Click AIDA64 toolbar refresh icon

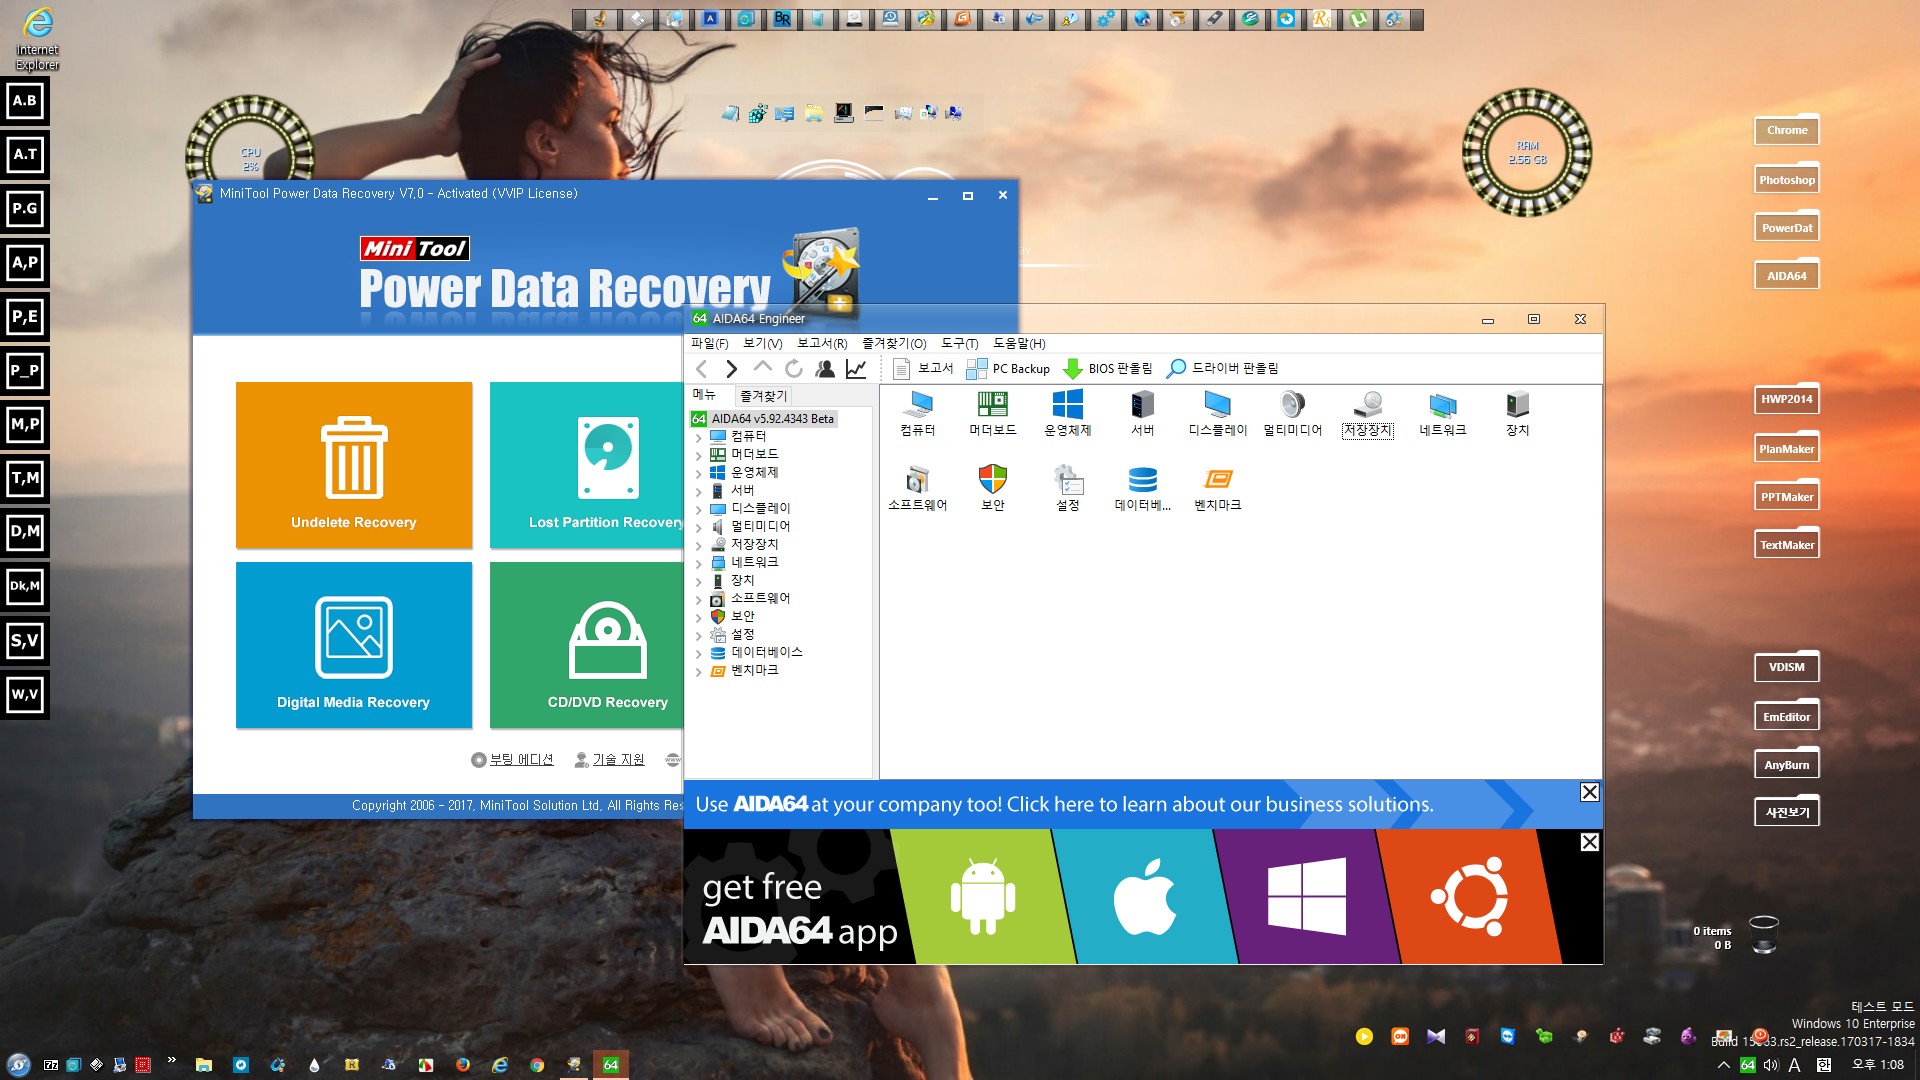point(794,369)
